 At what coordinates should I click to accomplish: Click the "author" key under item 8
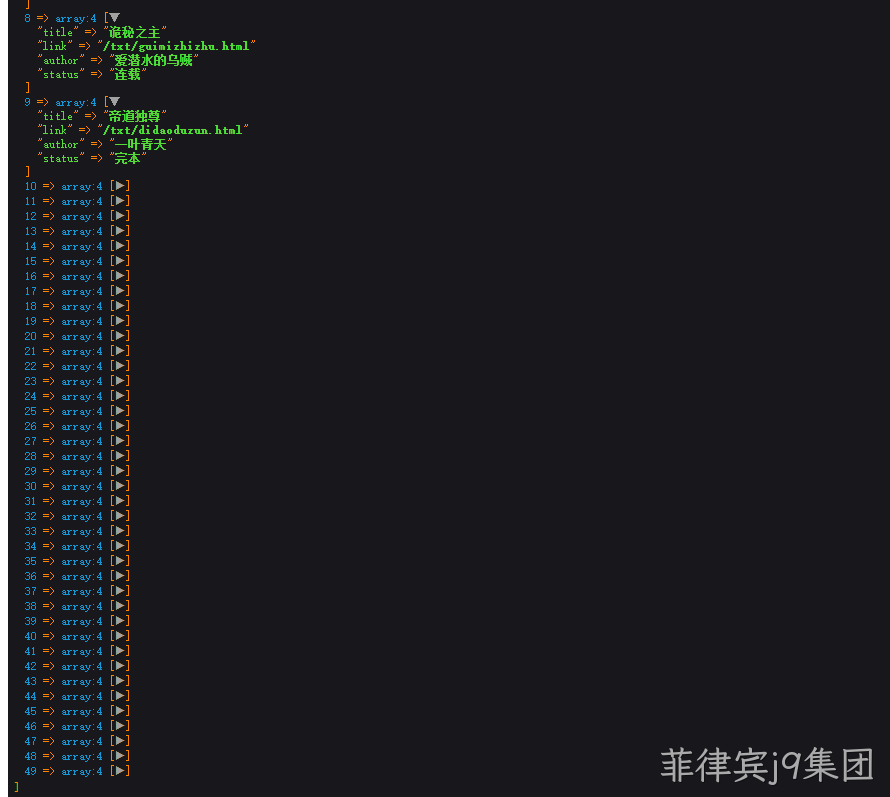click(61, 60)
